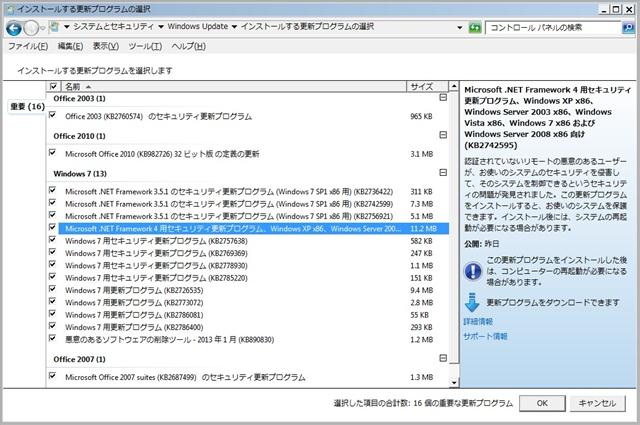Uncheck .NET Framework 3.5.1 update KB2756921
Image resolution: width=640 pixels, height=425 pixels.
(52, 215)
